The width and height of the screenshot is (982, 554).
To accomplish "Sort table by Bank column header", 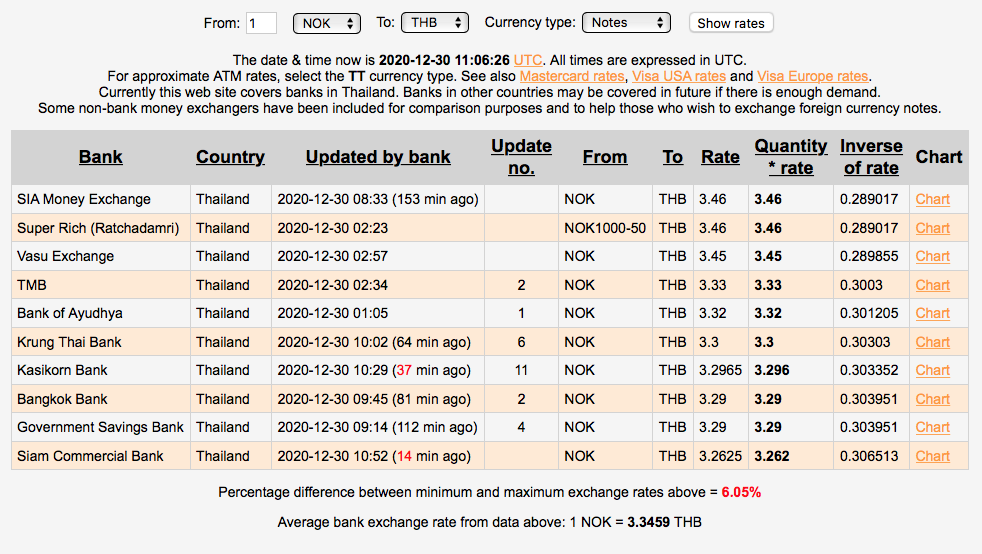I will [x=101, y=157].
